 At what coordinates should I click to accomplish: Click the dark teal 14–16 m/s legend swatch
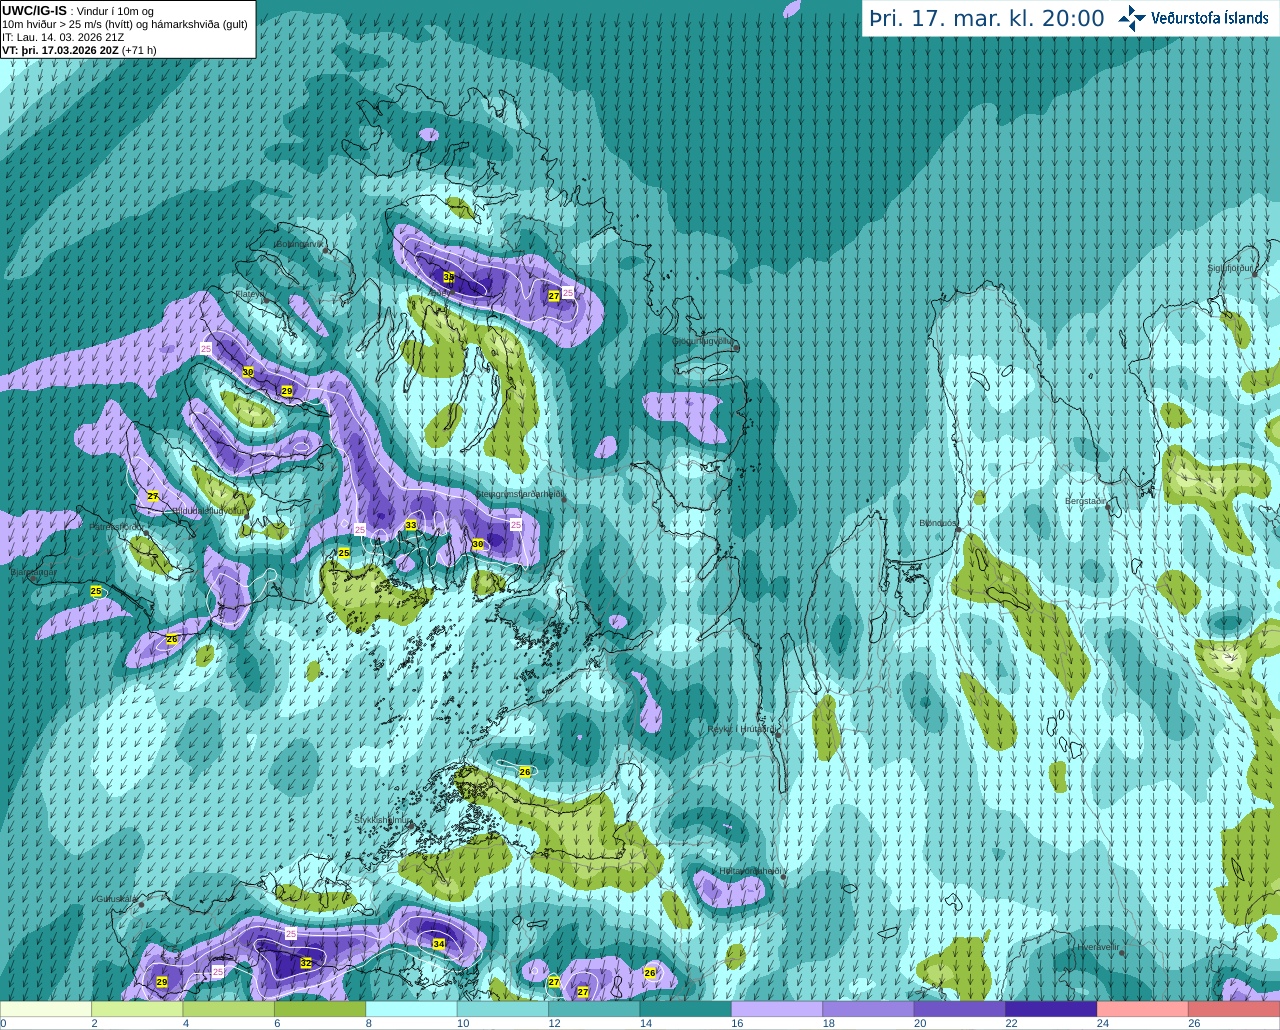tap(686, 1009)
